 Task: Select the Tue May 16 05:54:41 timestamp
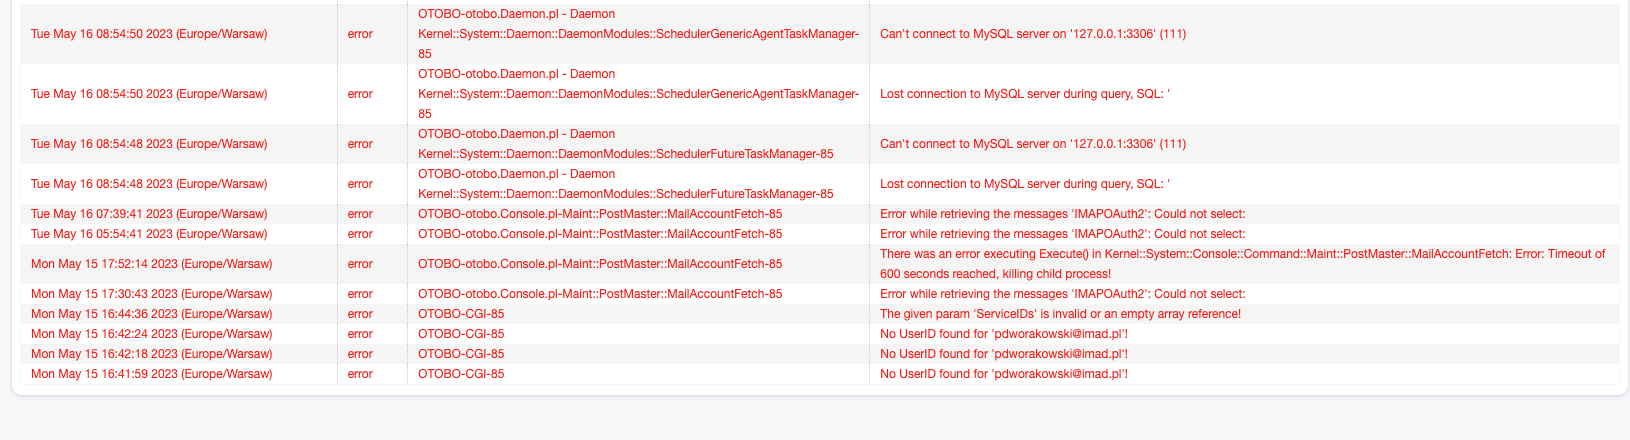149,234
